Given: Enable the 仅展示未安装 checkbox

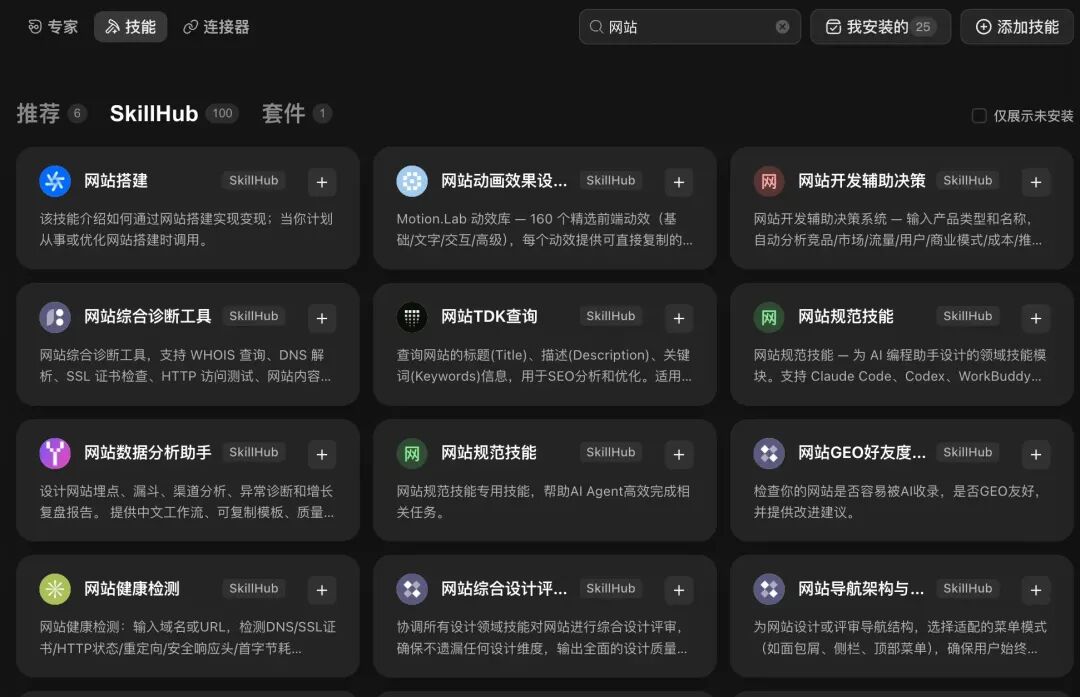Looking at the screenshot, I should 979,116.
